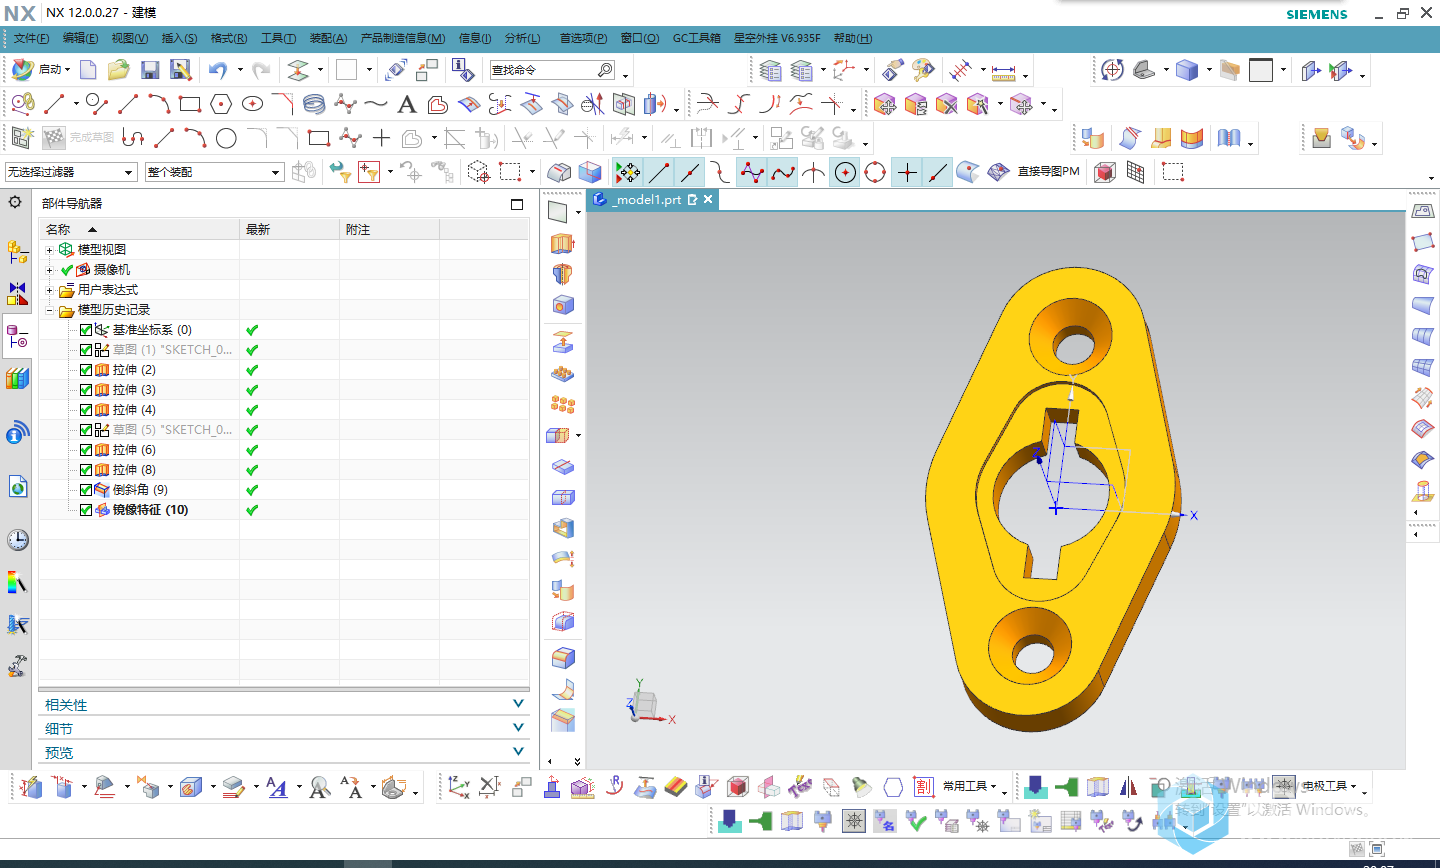Screen dimensions: 1440x868
Task: Click the New file icon
Action: point(88,70)
